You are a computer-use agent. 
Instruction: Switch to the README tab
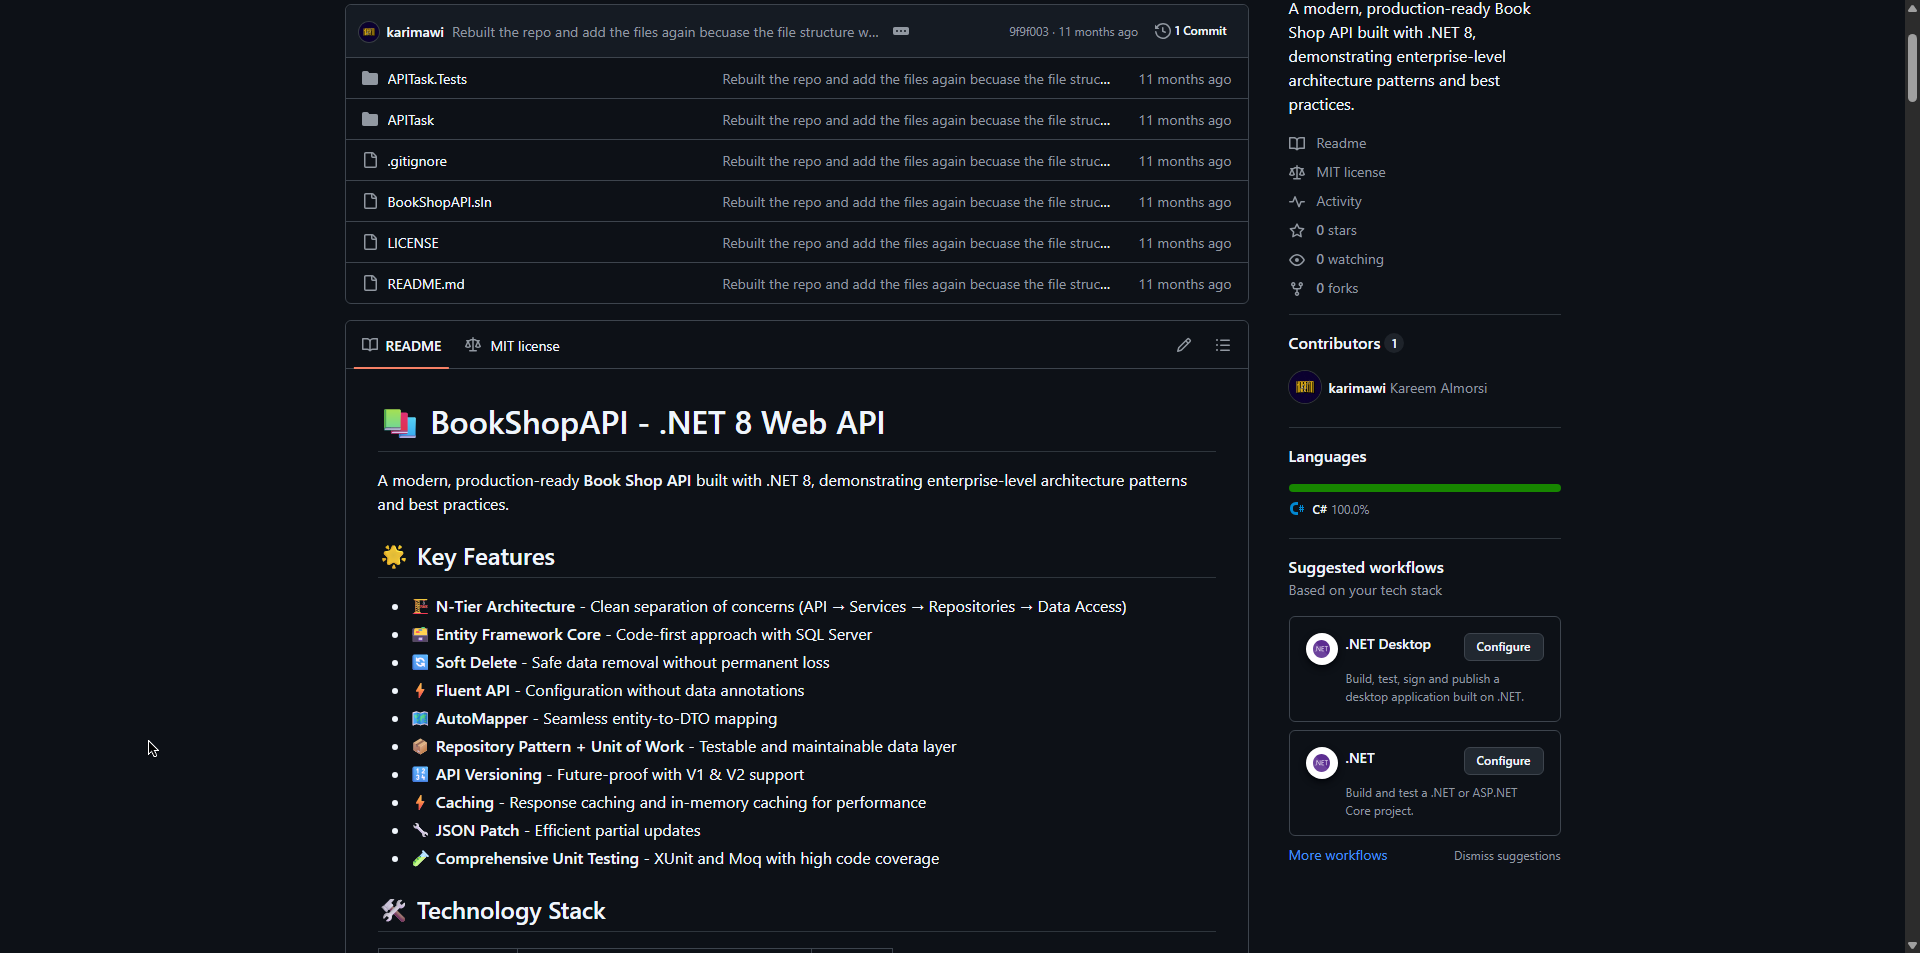401,345
